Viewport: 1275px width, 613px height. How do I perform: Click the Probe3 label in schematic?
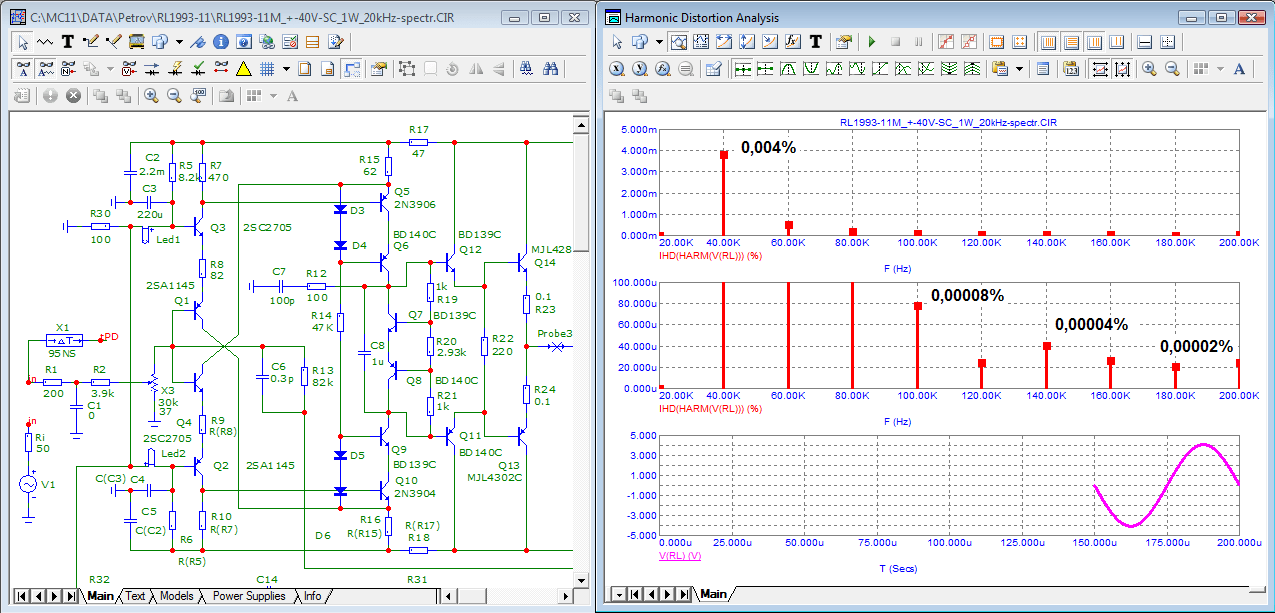coord(556,333)
